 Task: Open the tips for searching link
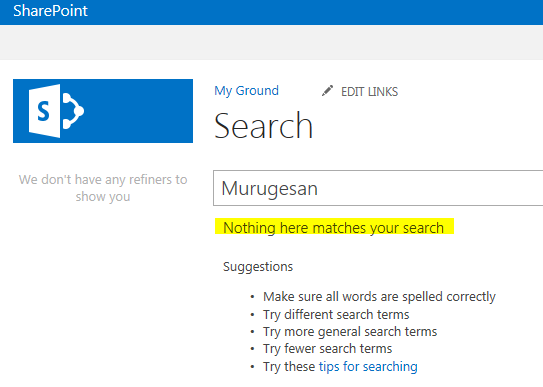pos(368,366)
